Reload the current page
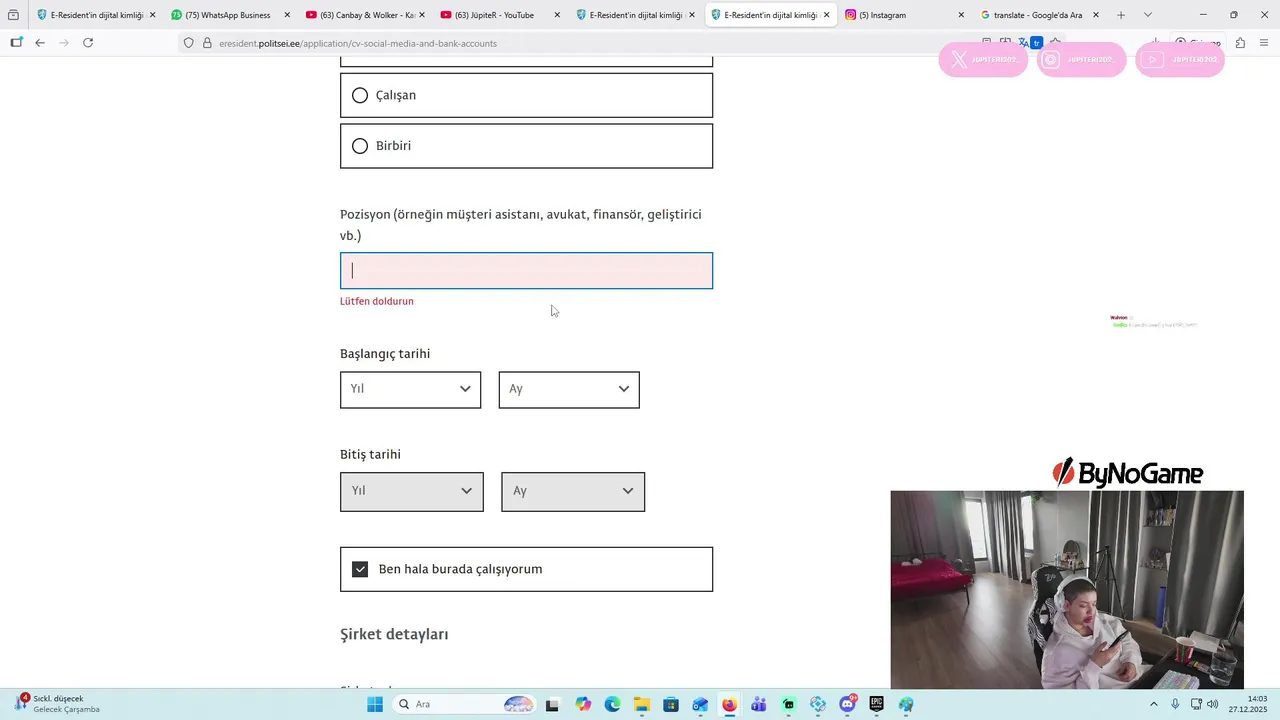This screenshot has height=720, width=1280. (x=88, y=43)
